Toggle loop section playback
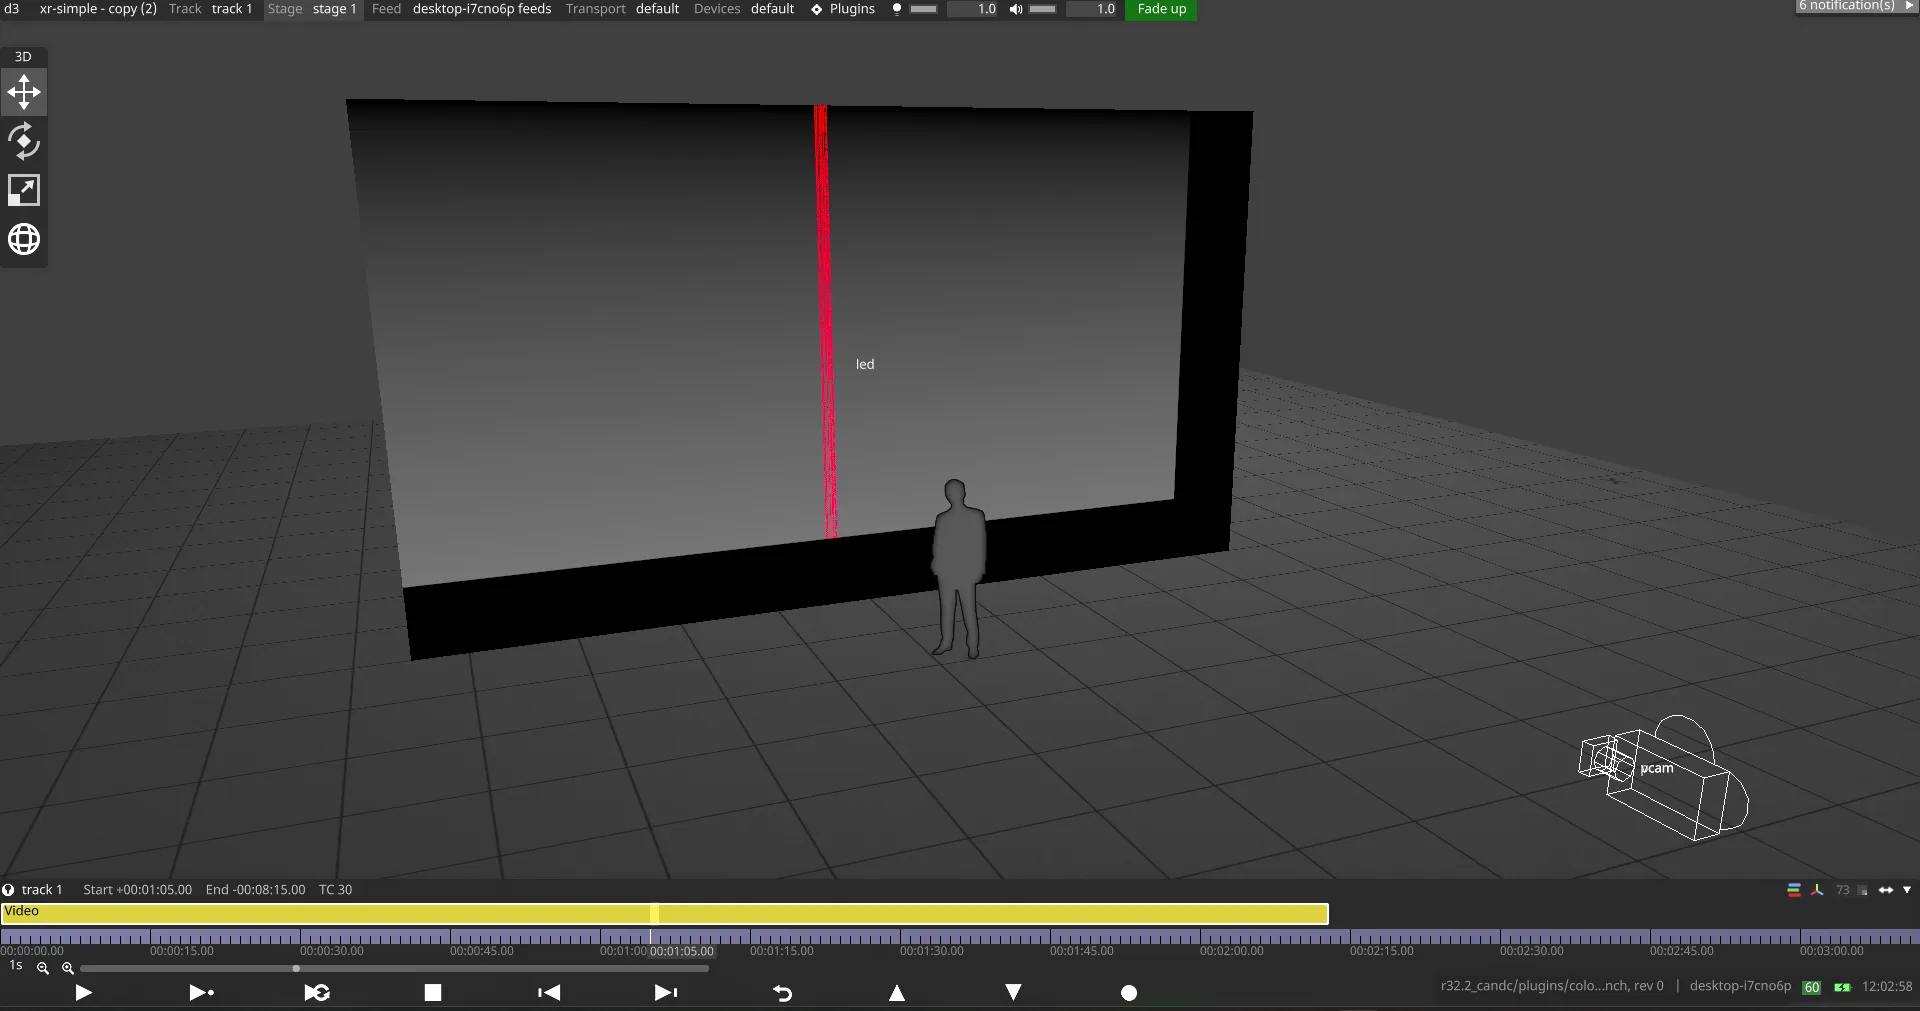This screenshot has height=1011, width=1920. tap(317, 992)
